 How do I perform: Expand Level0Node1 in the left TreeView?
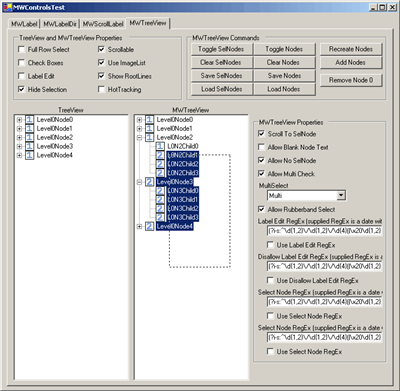pos(19,128)
